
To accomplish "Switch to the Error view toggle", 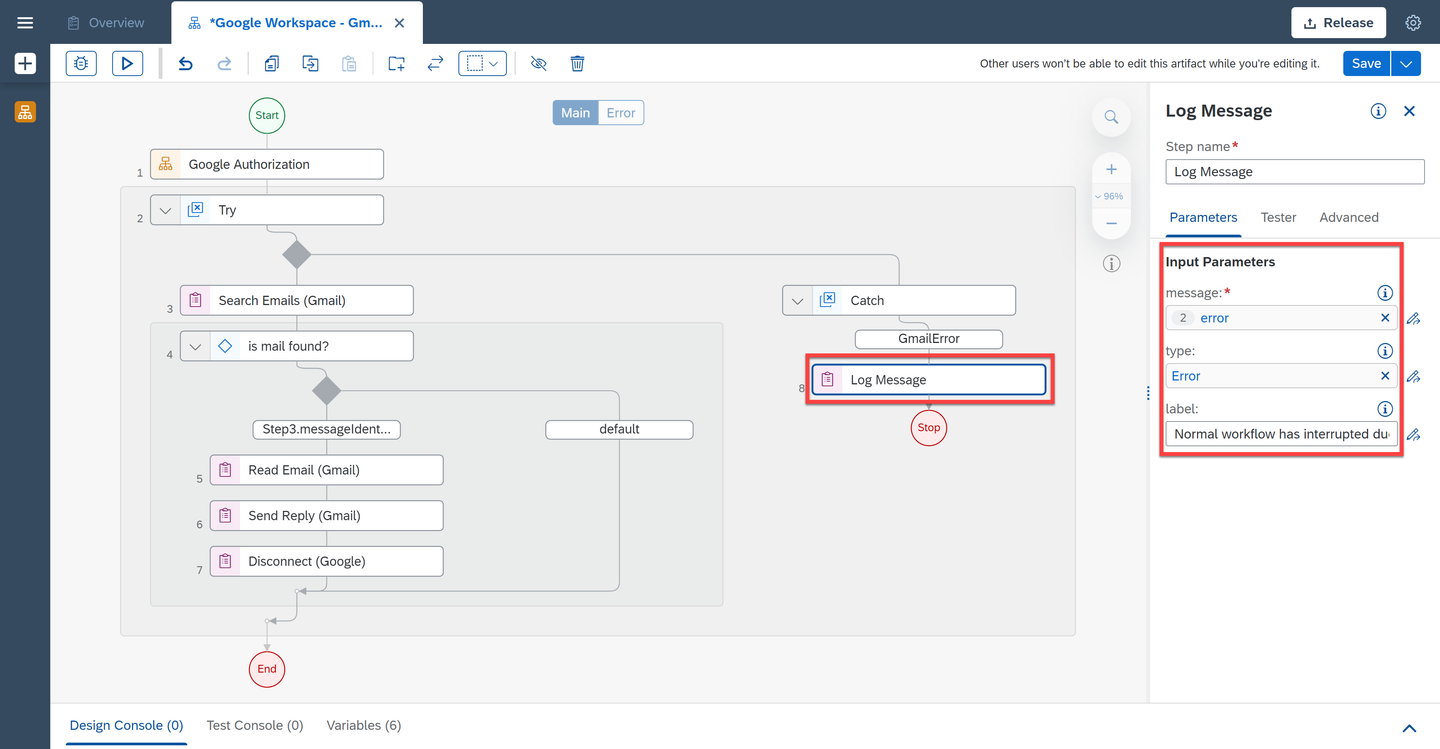I will click(x=621, y=113).
